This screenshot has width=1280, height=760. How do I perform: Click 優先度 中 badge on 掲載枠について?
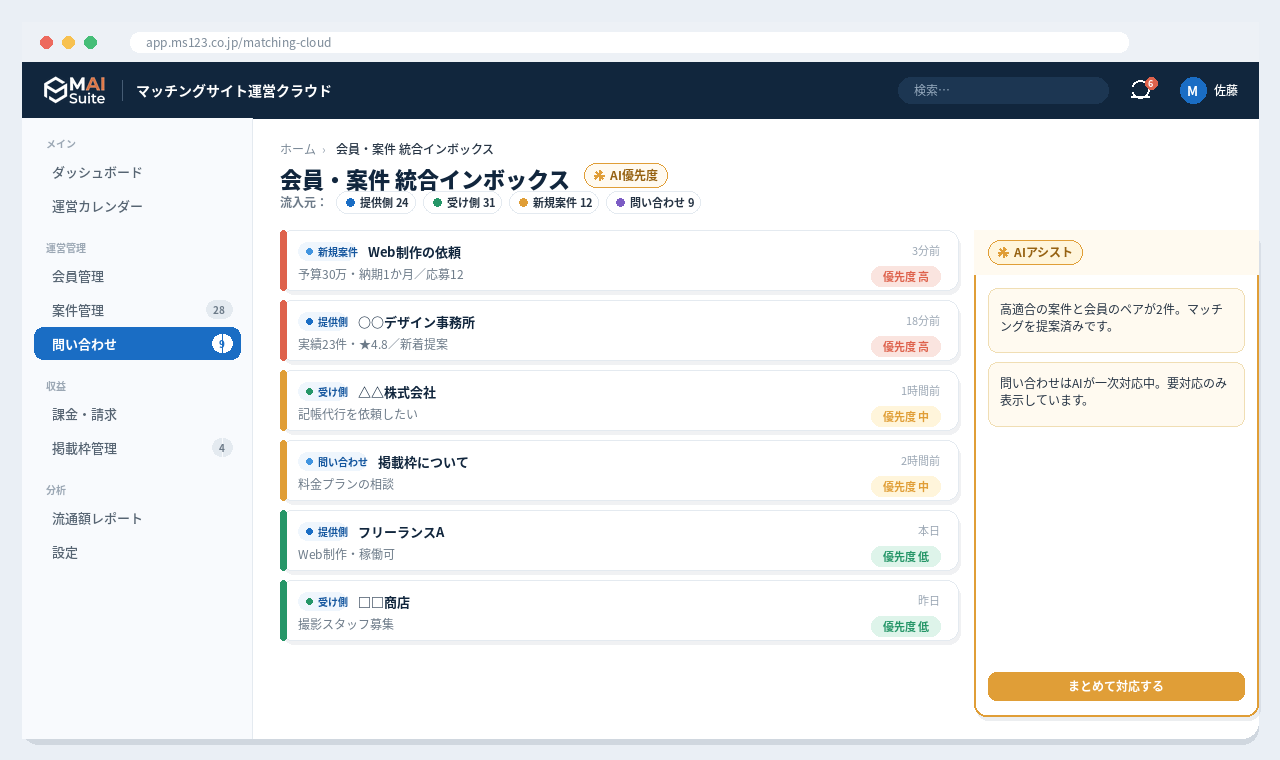point(906,486)
